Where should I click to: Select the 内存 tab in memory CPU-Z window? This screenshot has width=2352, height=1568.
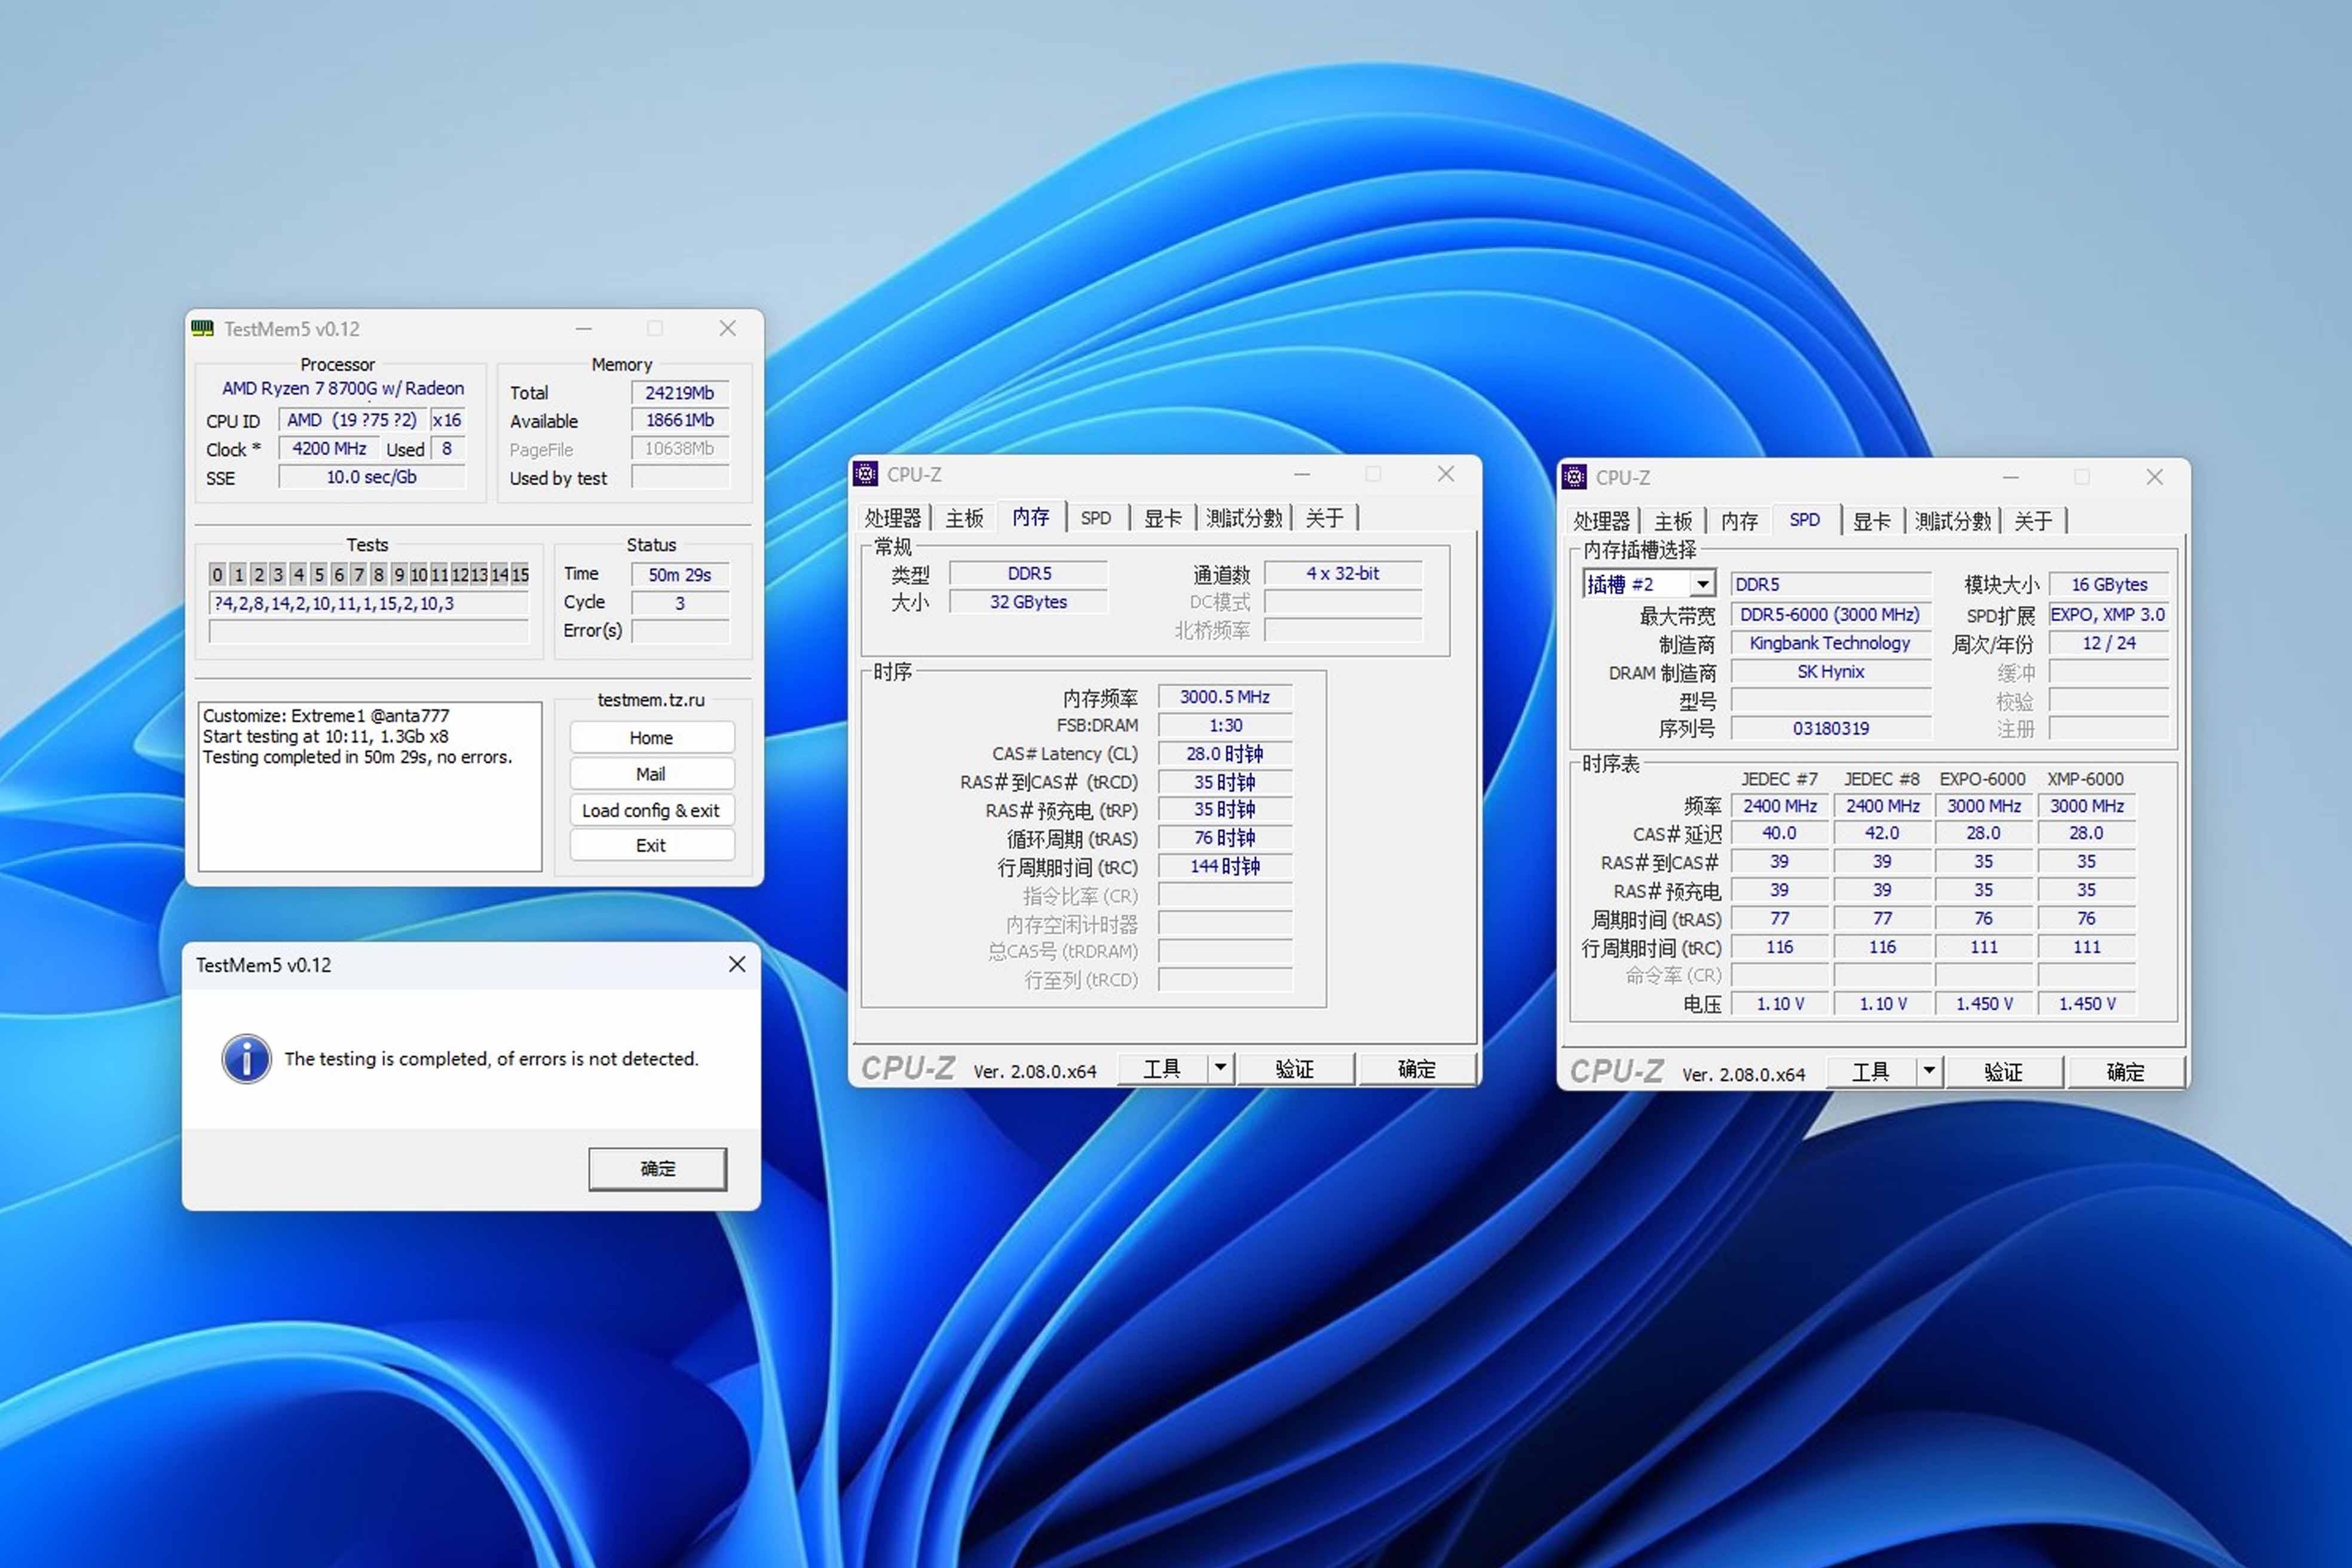coord(1030,516)
